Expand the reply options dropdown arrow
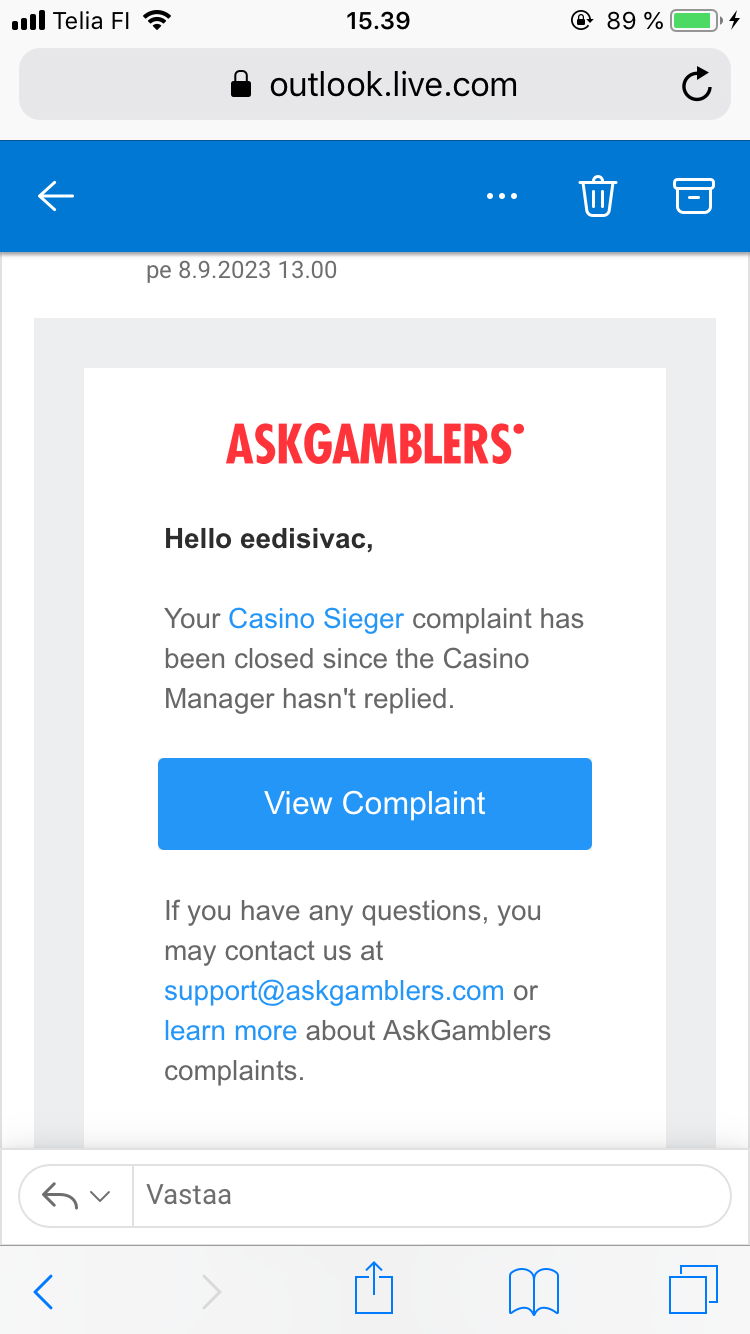 (x=100, y=1196)
